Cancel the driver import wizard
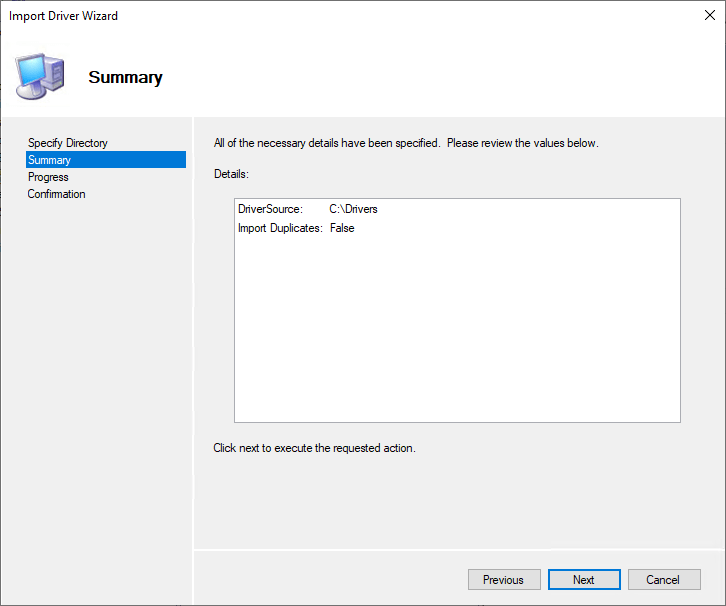The height and width of the screenshot is (606, 726). coord(663,580)
